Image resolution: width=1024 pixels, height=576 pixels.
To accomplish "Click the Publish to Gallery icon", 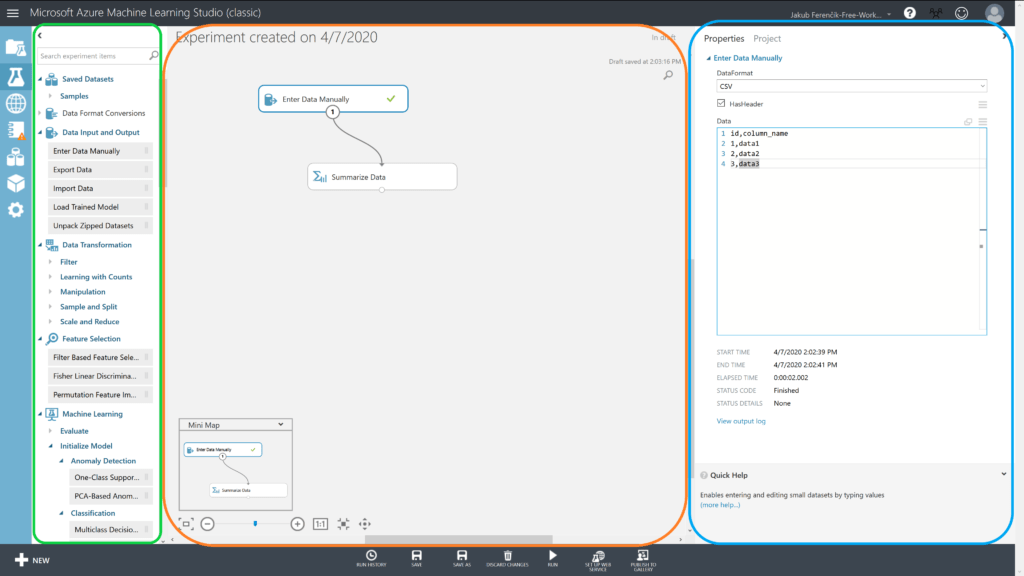I will [643, 556].
